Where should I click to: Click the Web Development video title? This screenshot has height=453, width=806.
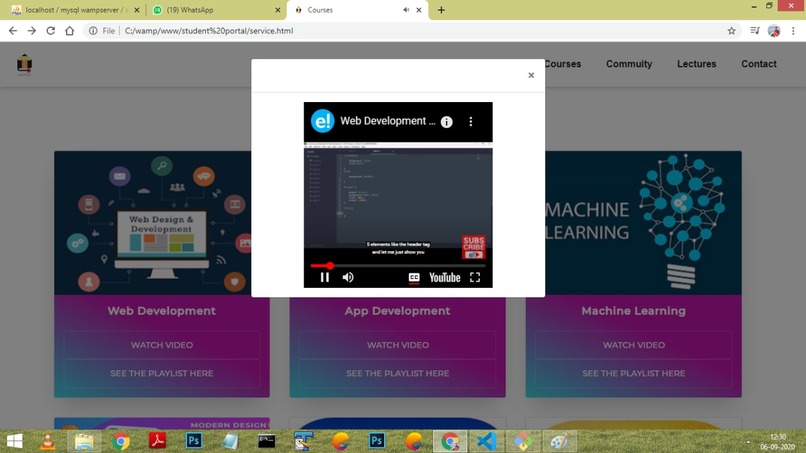388,121
